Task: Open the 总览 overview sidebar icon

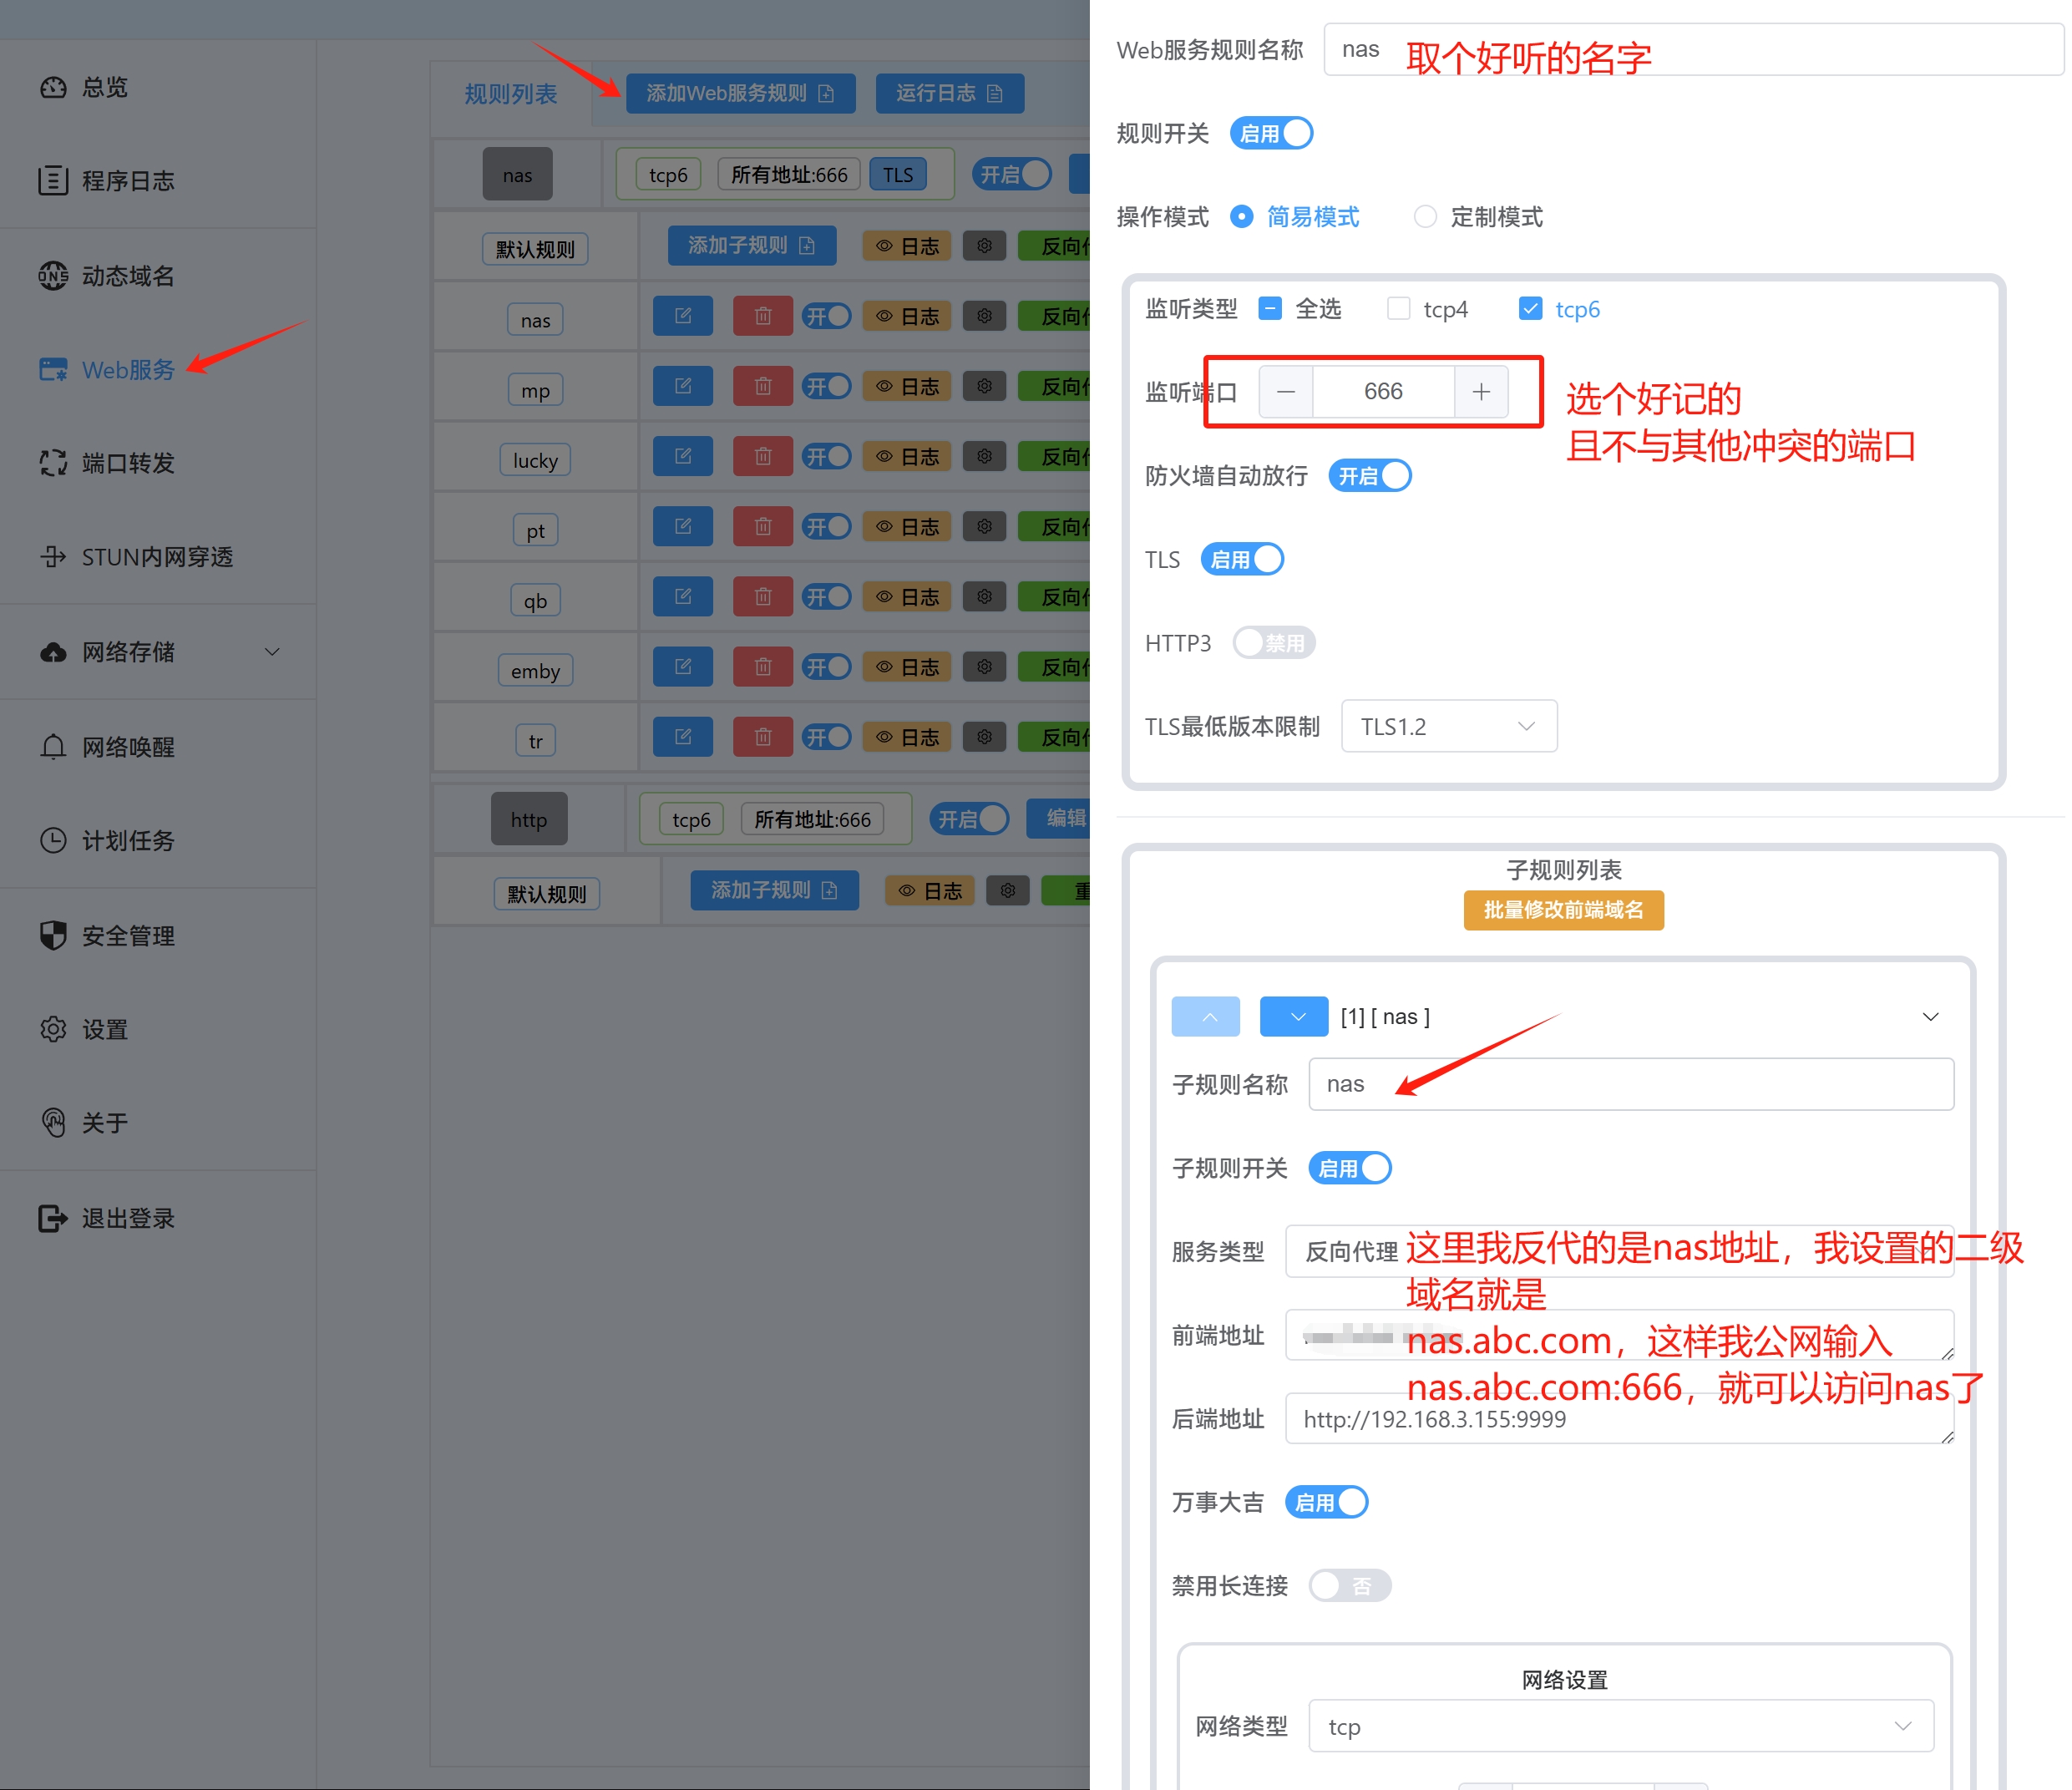Action: coord(53,88)
